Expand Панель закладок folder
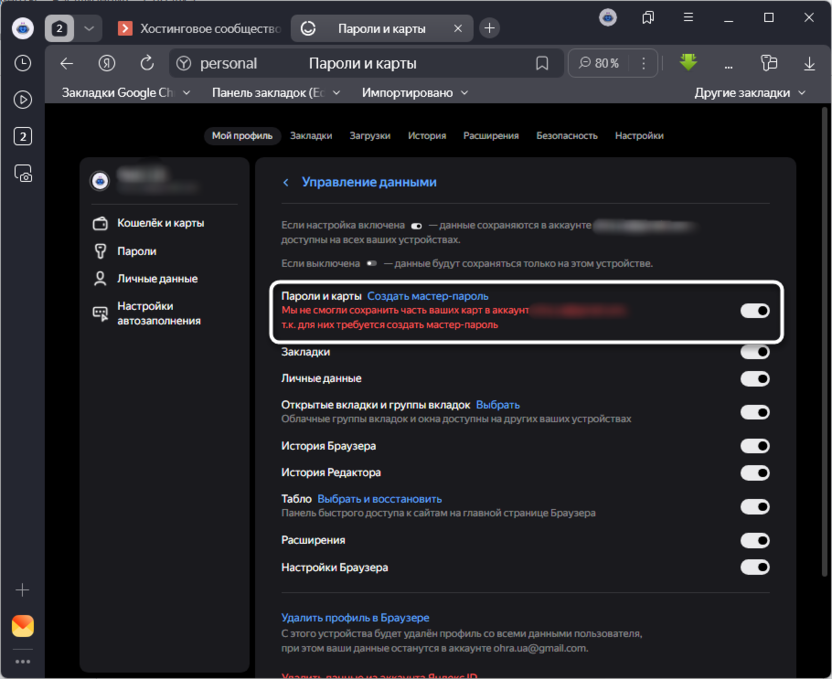 pyautogui.click(x=276, y=93)
